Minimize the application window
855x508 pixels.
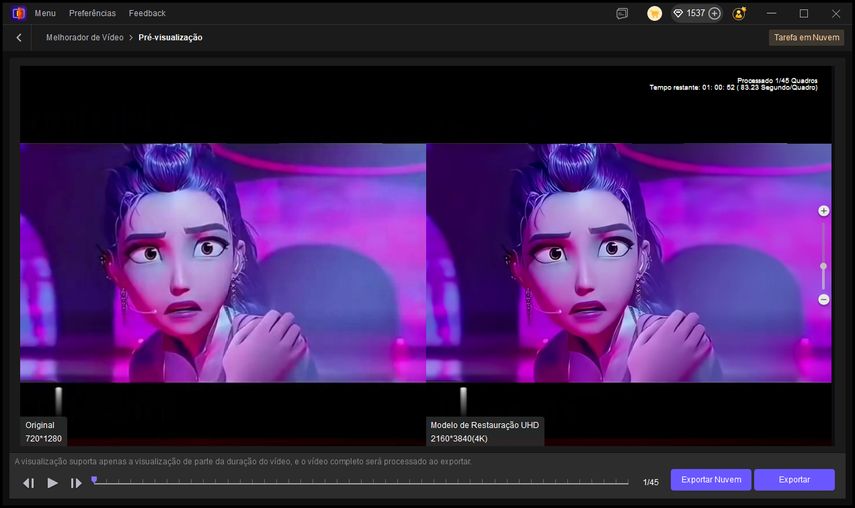(771, 14)
